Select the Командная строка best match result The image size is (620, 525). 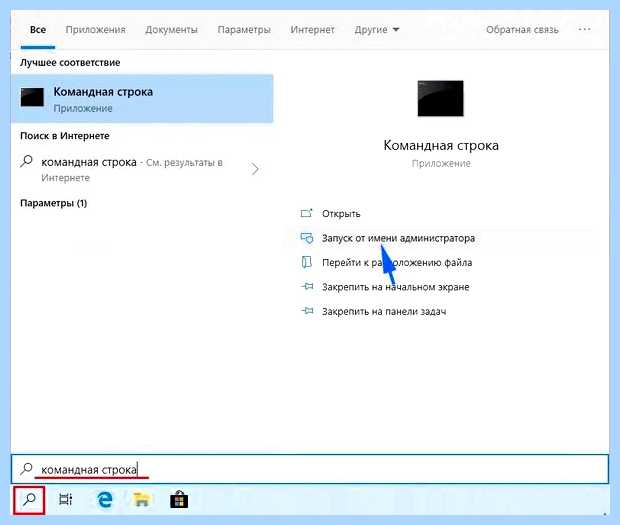(142, 98)
